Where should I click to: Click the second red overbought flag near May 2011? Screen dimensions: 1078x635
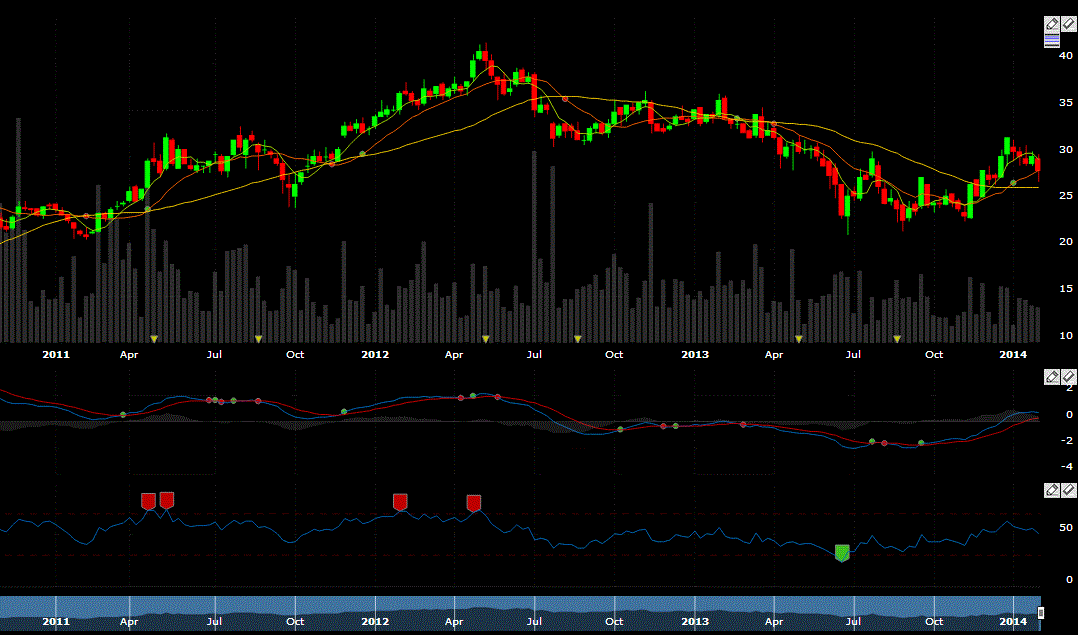click(166, 500)
